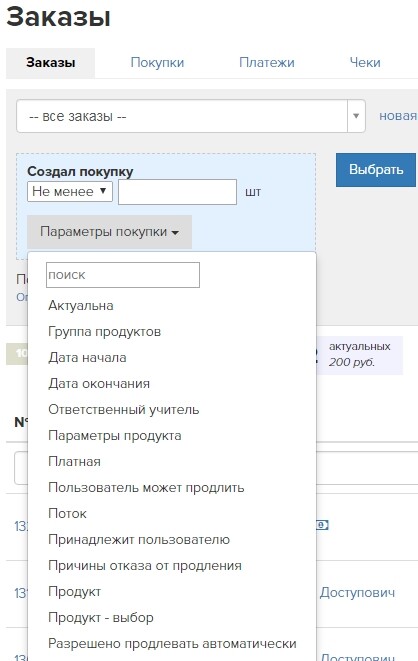Screen dimensions: 418x661
Task: Pick "Платная" from the parameter menu
Action: pos(75,461)
